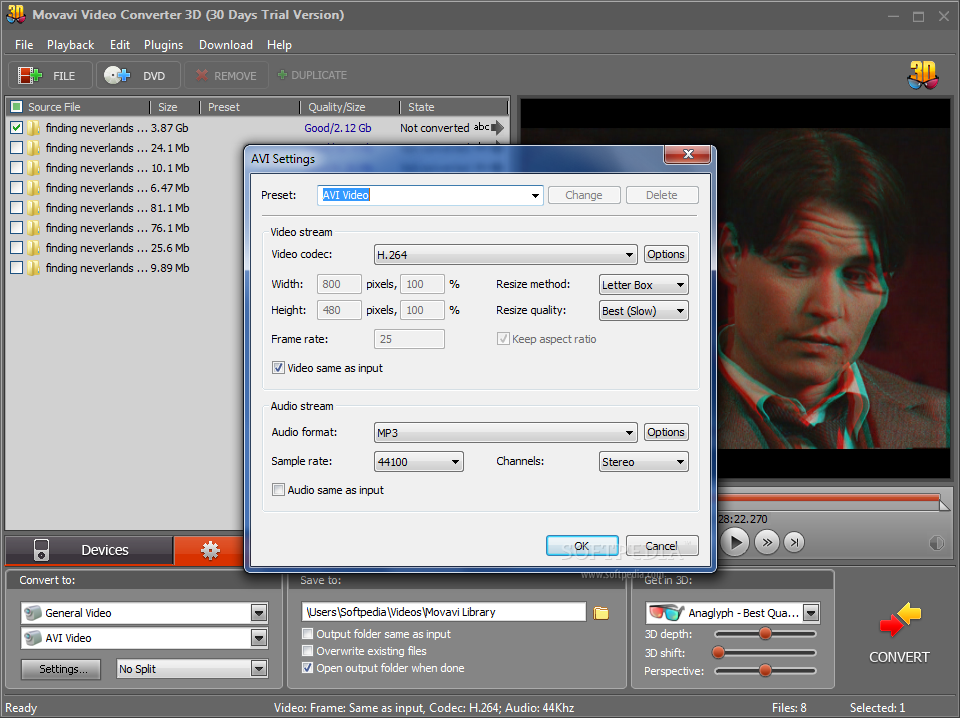Click the Movavi 3D app icon in title bar

coord(15,14)
